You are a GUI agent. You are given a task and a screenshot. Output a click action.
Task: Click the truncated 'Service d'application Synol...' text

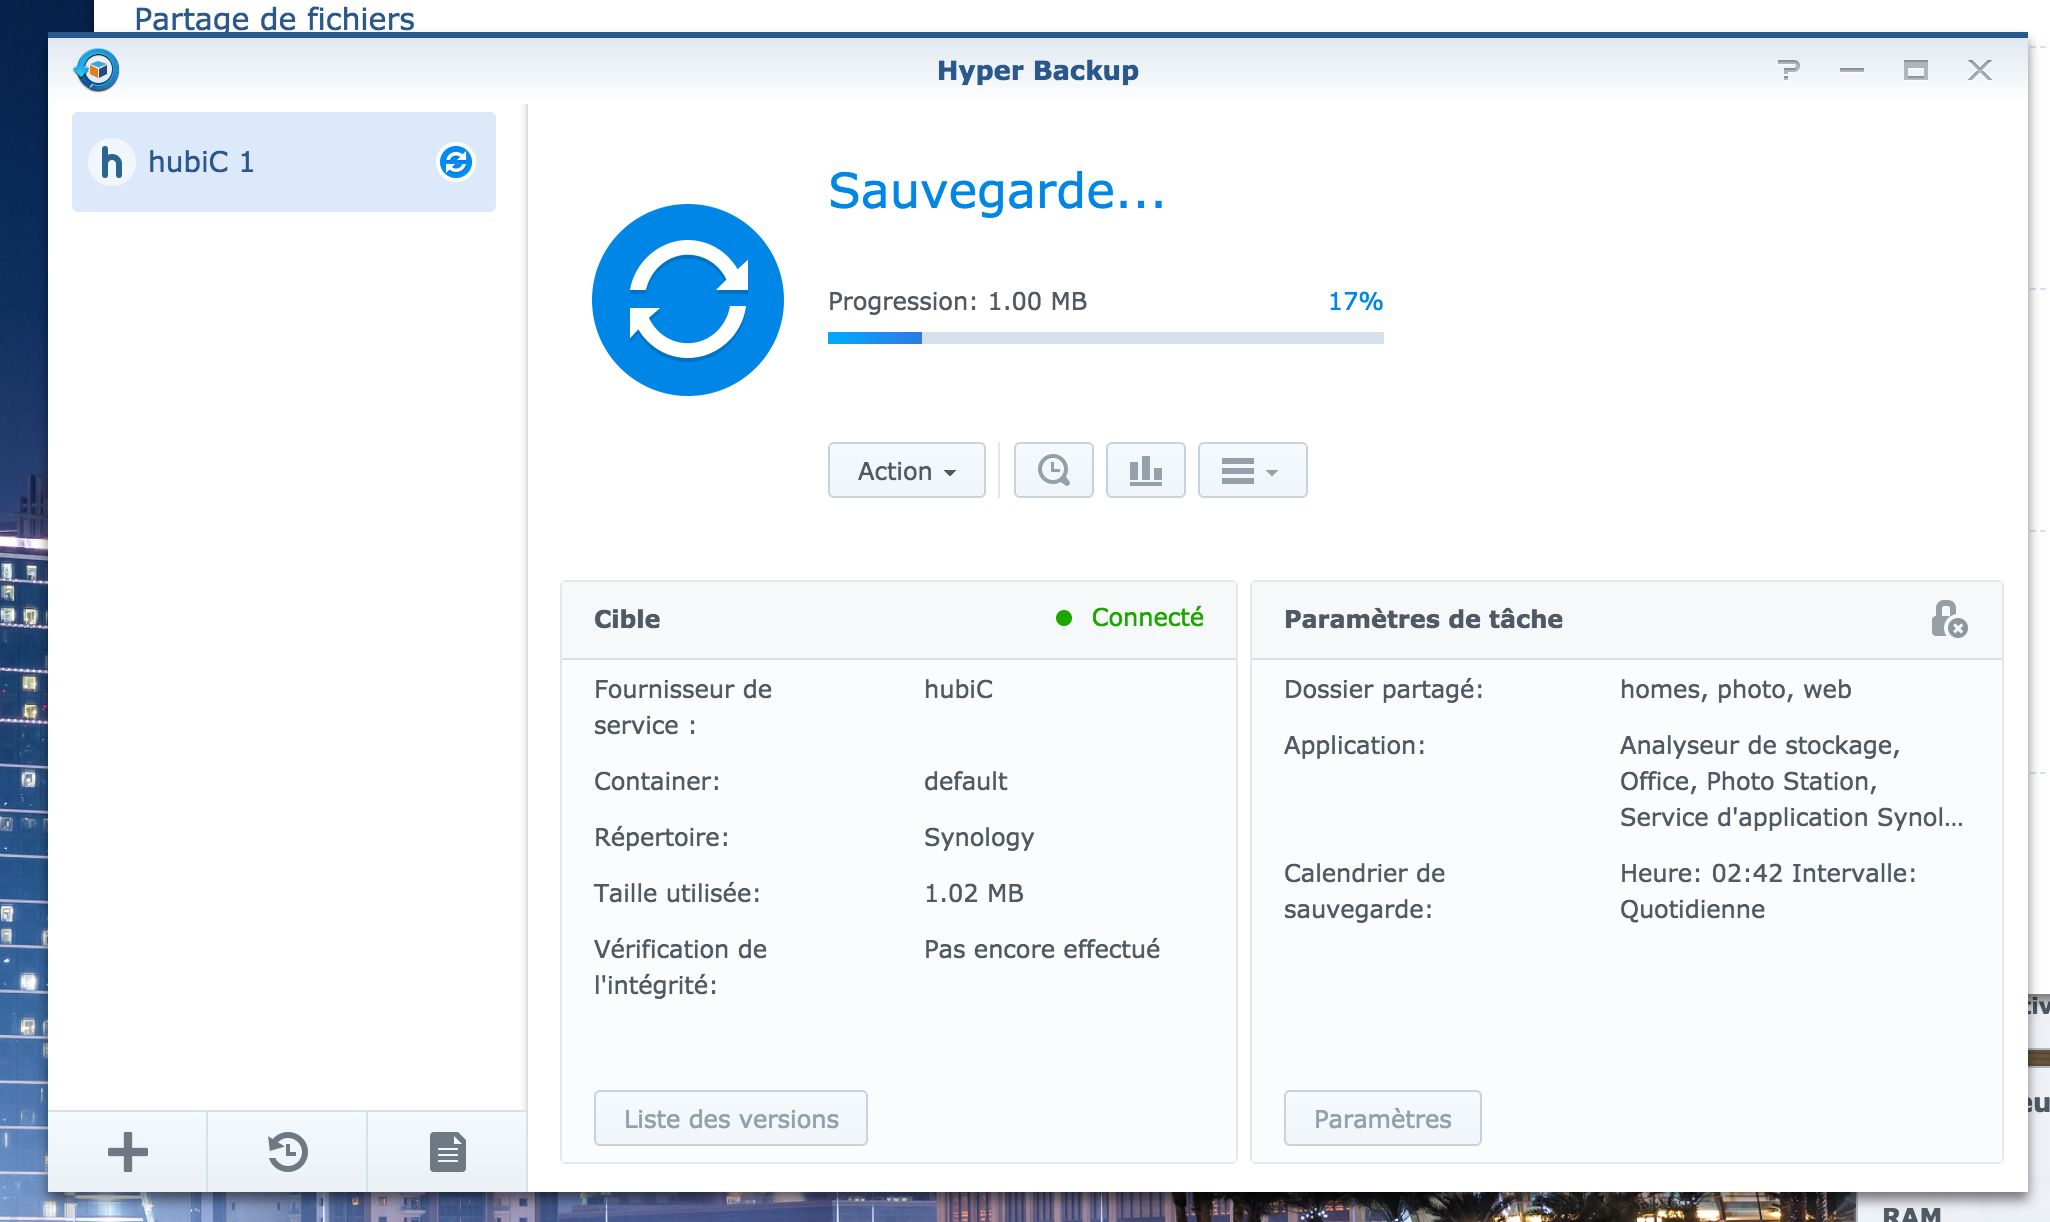pyautogui.click(x=1792, y=817)
